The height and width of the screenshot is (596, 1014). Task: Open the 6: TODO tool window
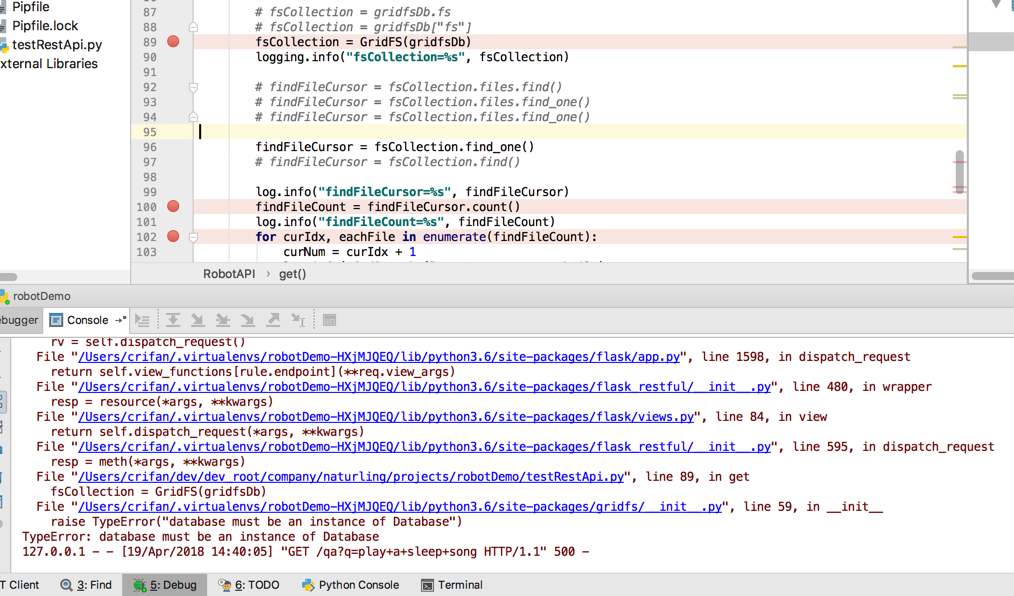[249, 585]
